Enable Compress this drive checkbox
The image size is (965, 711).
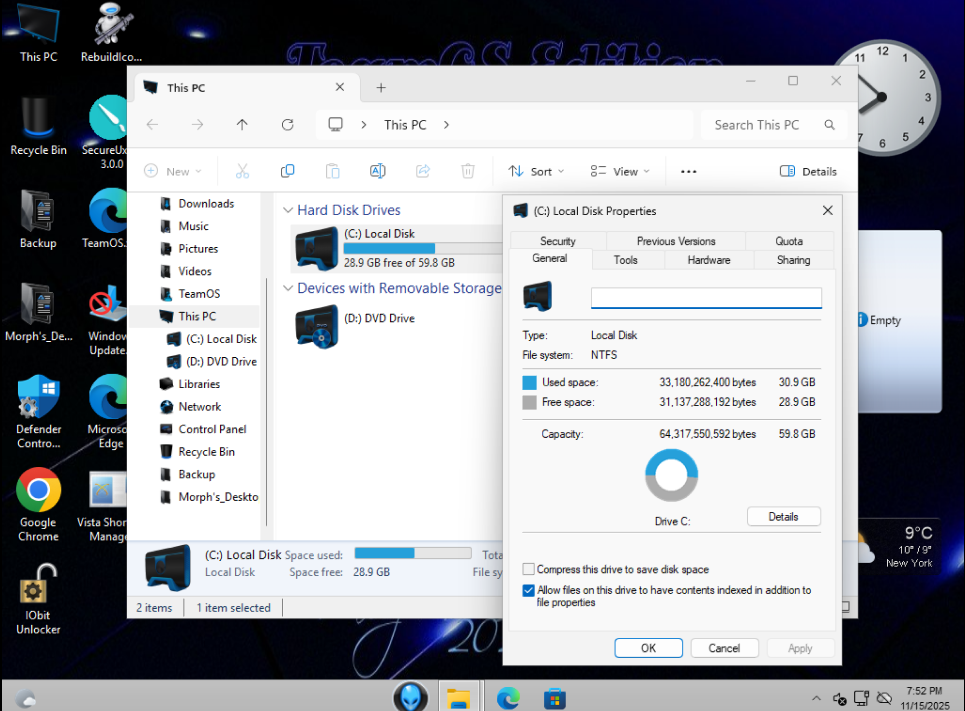tap(529, 569)
